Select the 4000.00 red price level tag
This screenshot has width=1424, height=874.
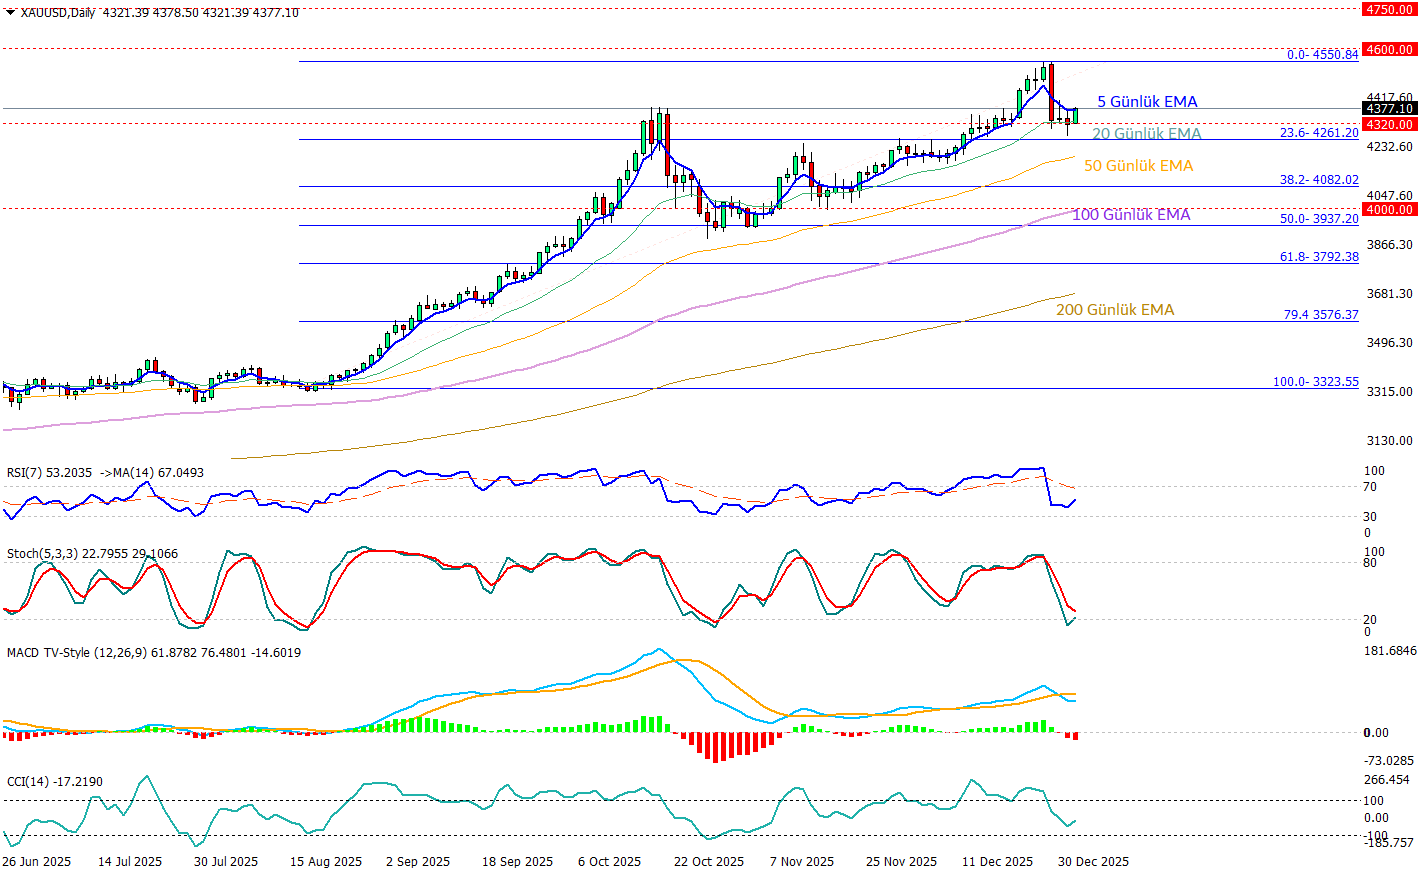click(1390, 209)
